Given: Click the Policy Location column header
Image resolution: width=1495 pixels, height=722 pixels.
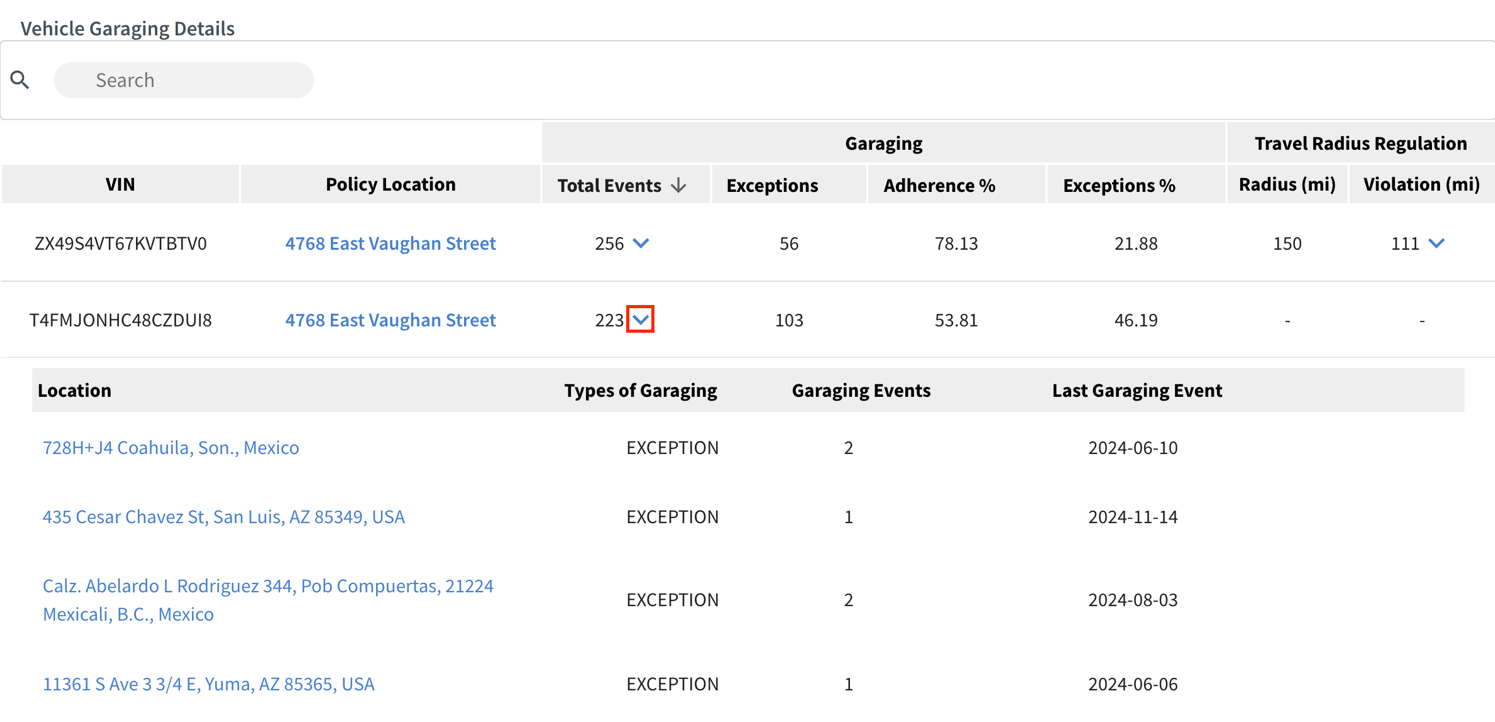Looking at the screenshot, I should coord(391,184).
